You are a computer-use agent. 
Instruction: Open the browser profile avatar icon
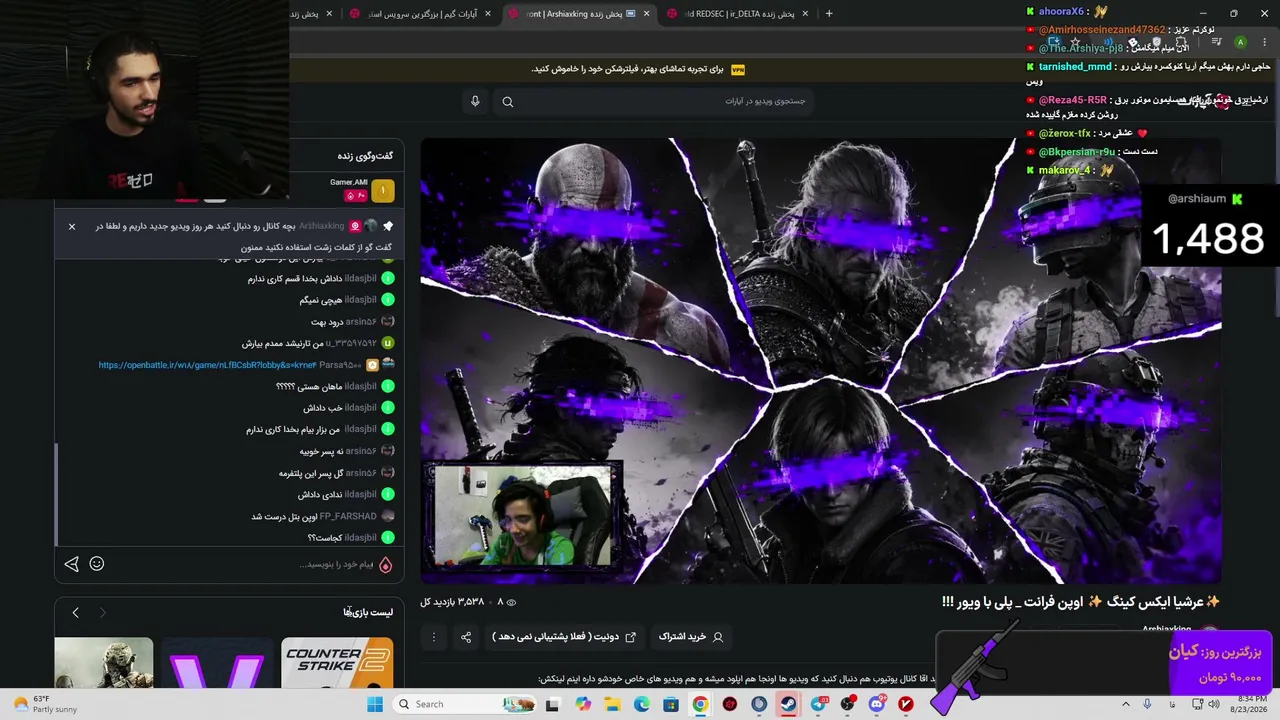coord(1240,42)
